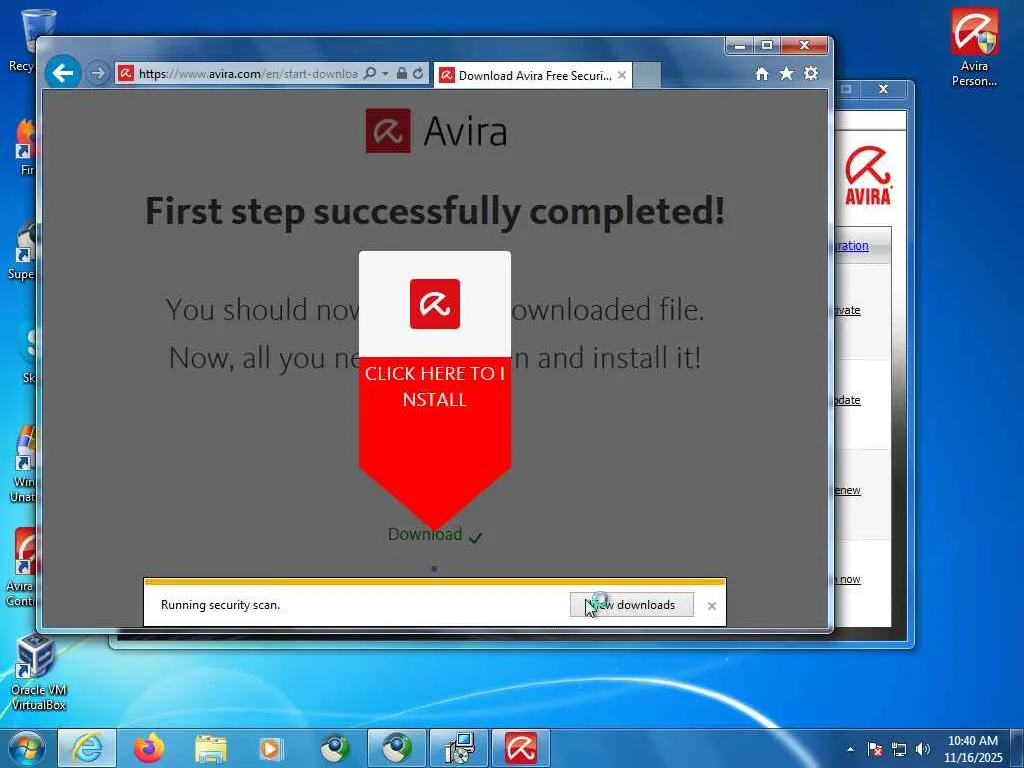
Task: Click the 'now' link in the Avira window behind
Action: (x=849, y=579)
